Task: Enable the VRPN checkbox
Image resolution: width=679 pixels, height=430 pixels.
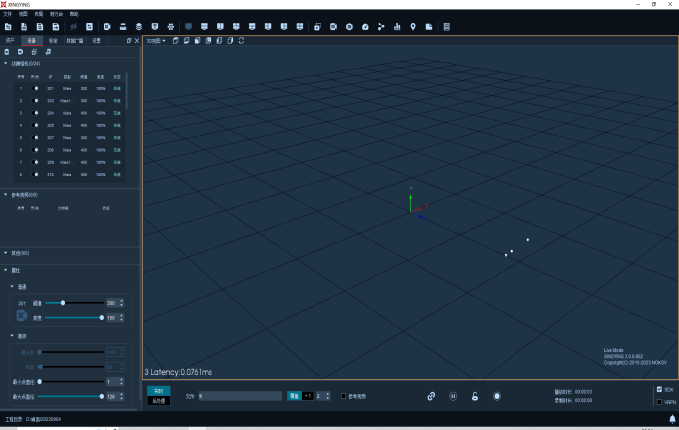Action: 659,402
